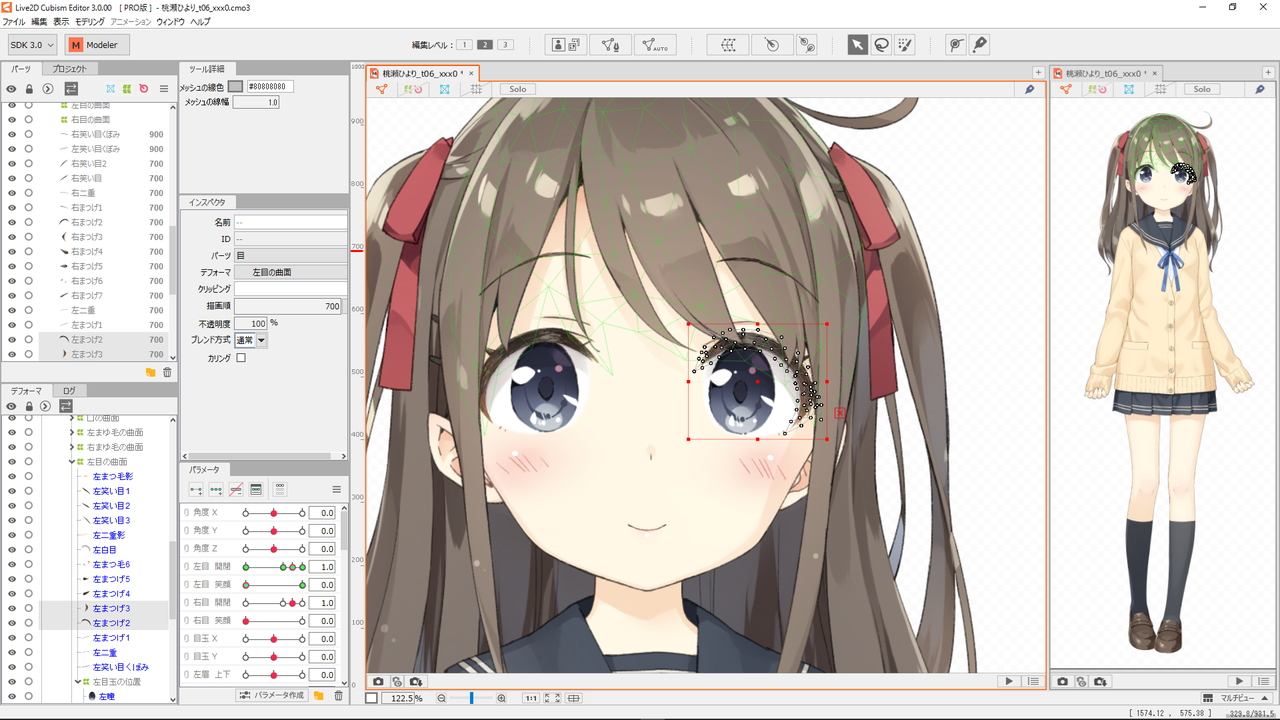Click the snapshot camera icon in main canvas
This screenshot has height=720, width=1280.
tap(379, 681)
